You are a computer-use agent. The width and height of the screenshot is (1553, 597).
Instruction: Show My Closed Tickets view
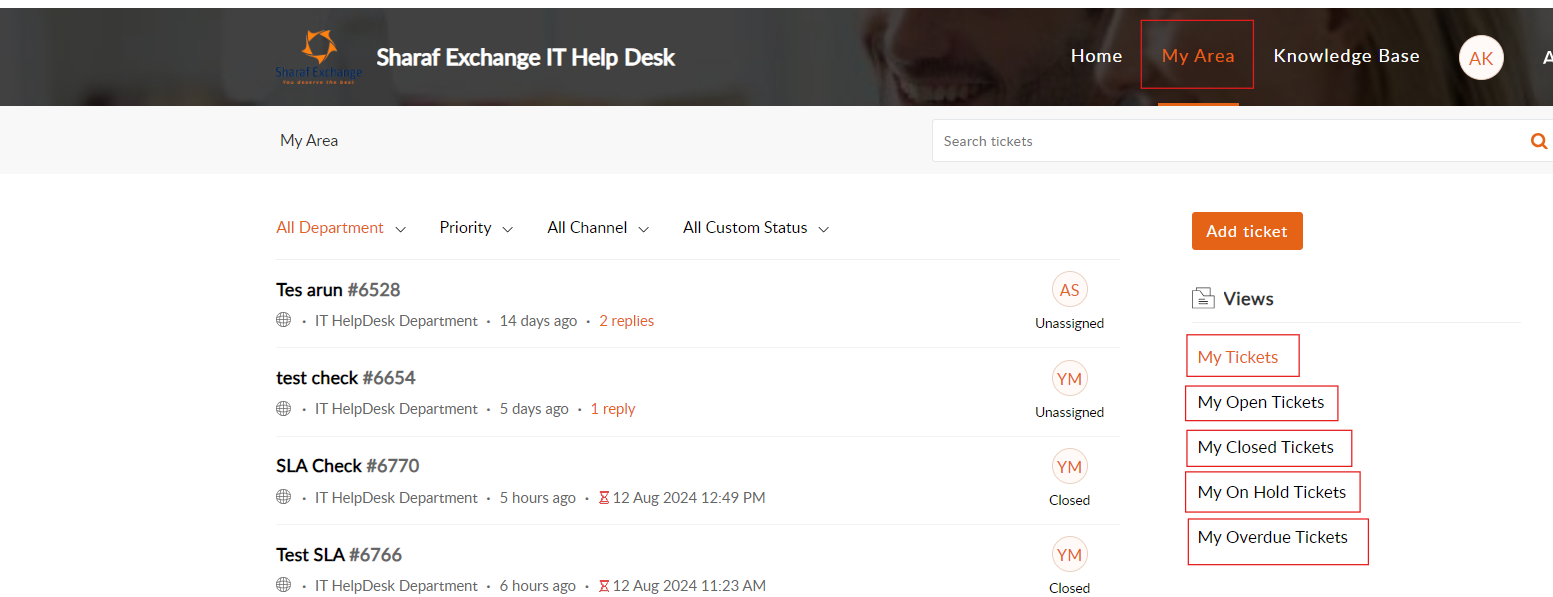[1266, 447]
